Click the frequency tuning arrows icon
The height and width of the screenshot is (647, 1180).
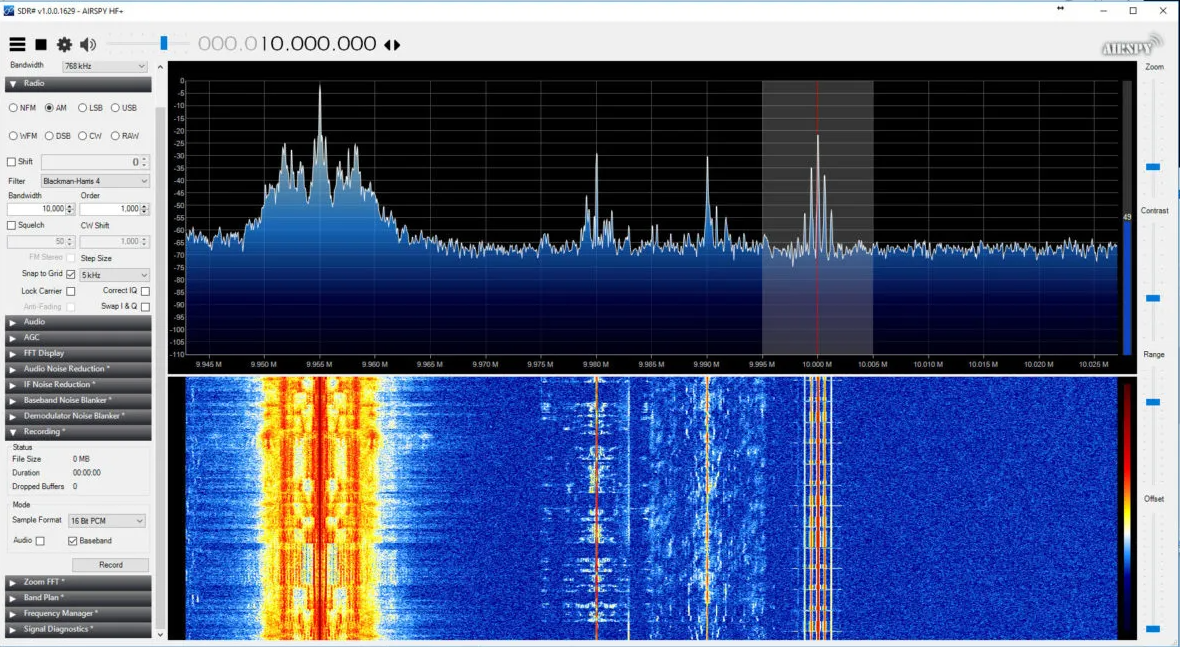(392, 45)
